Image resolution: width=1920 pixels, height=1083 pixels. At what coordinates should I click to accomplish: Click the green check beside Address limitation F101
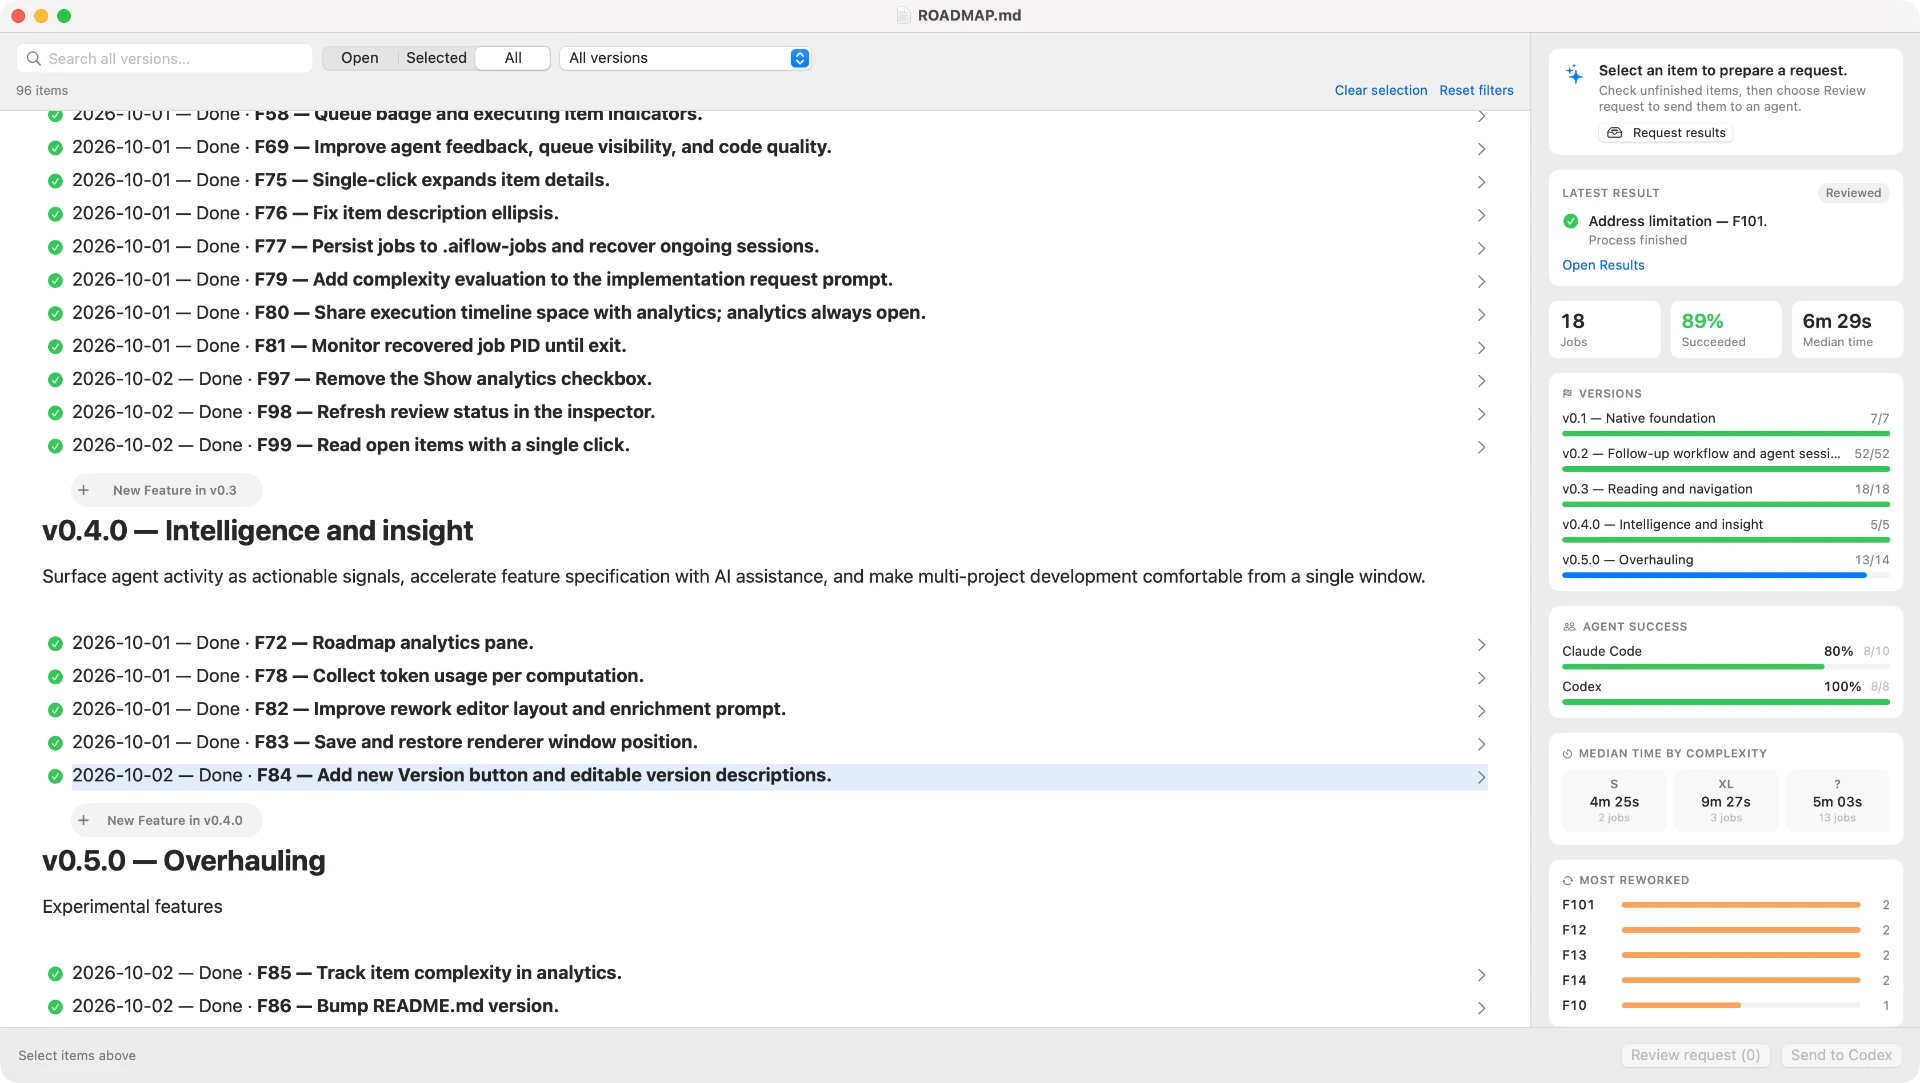[x=1570, y=222]
